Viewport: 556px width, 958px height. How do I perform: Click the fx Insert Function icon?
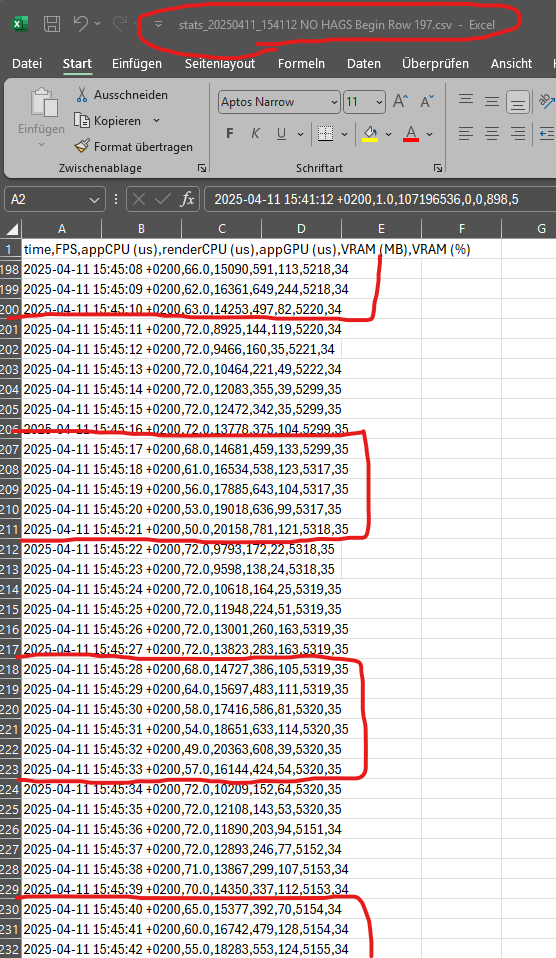coord(187,199)
